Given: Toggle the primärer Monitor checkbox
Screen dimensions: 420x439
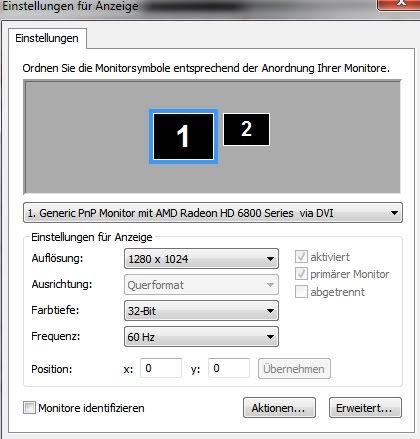Looking at the screenshot, I should 301,274.
